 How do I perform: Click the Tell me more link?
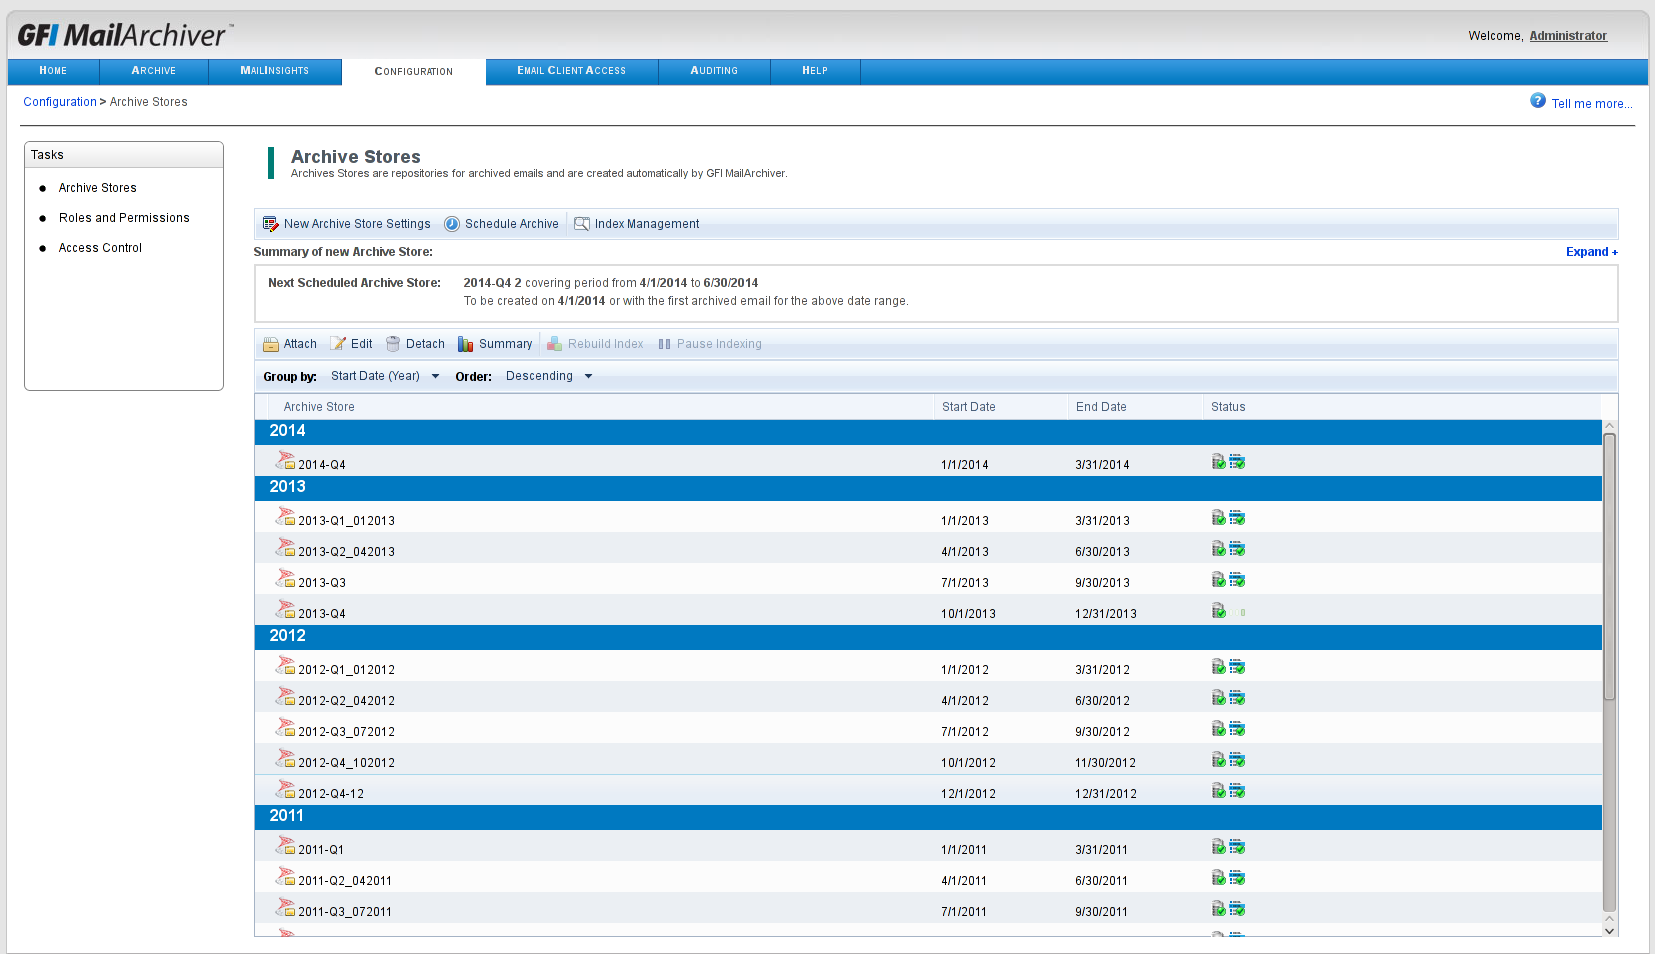(1592, 104)
